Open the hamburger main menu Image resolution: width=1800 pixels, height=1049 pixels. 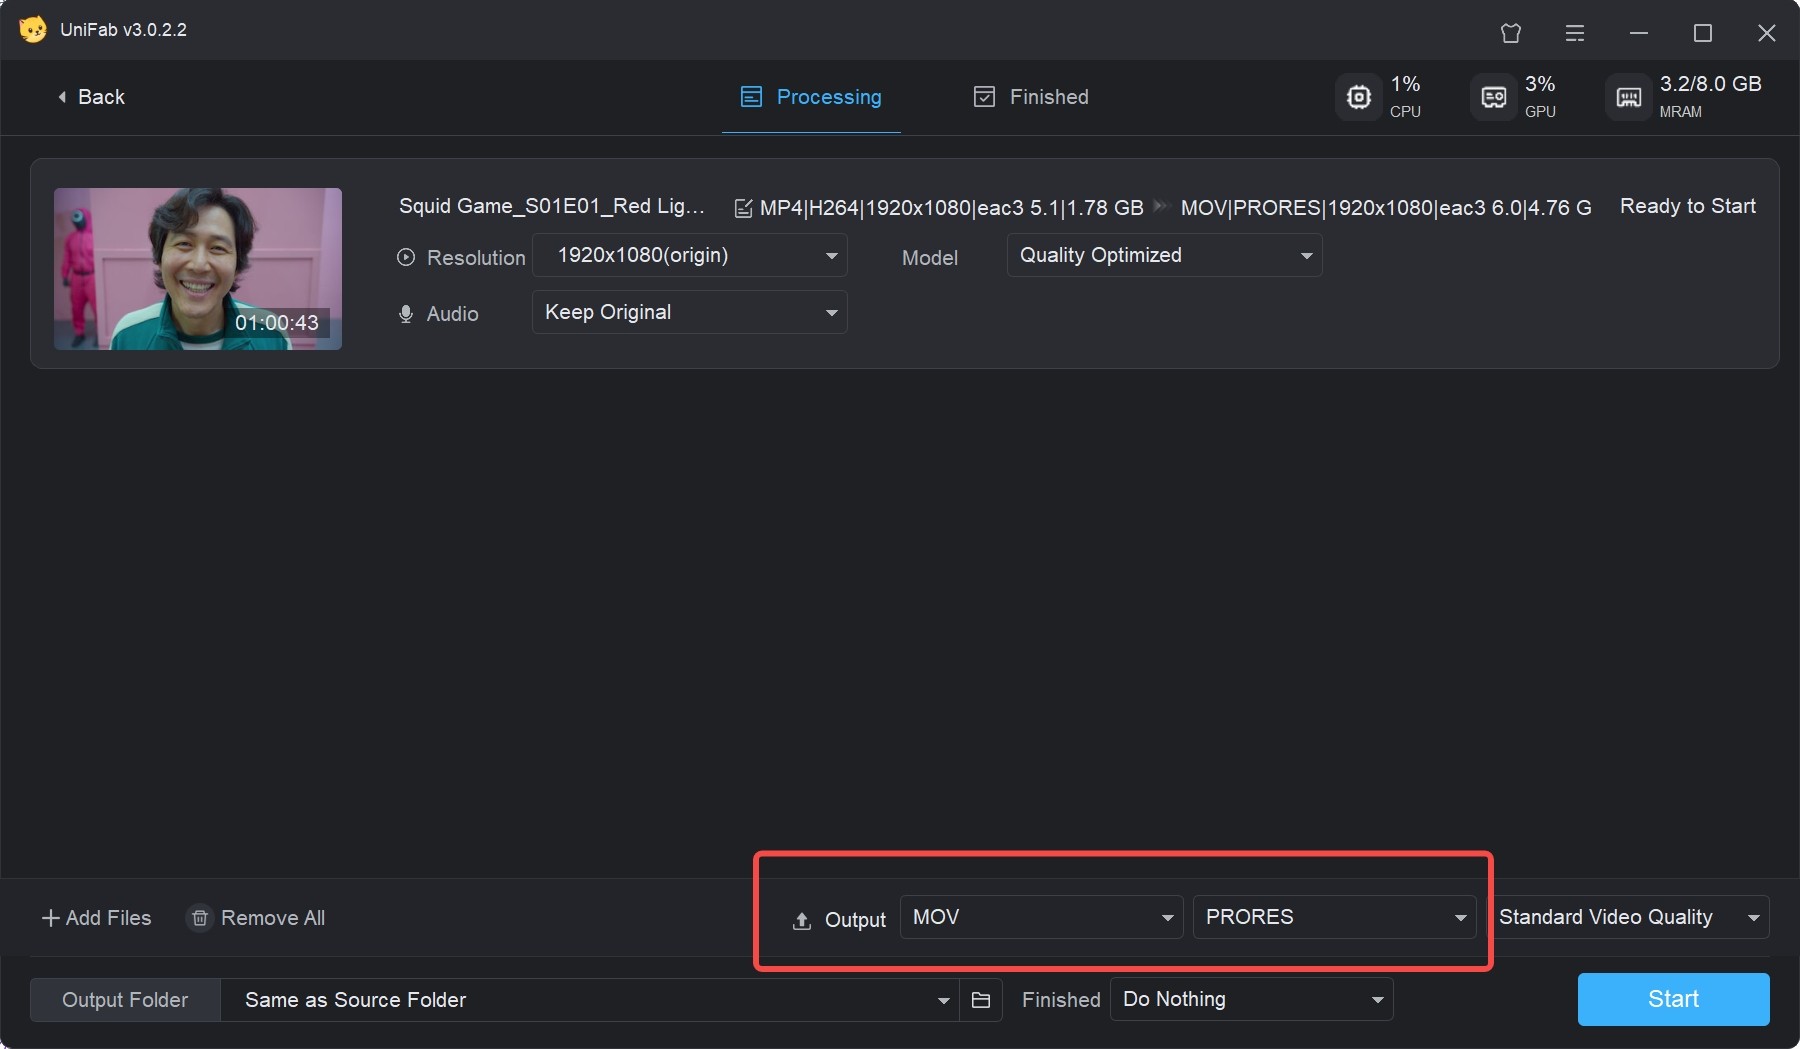tap(1575, 33)
